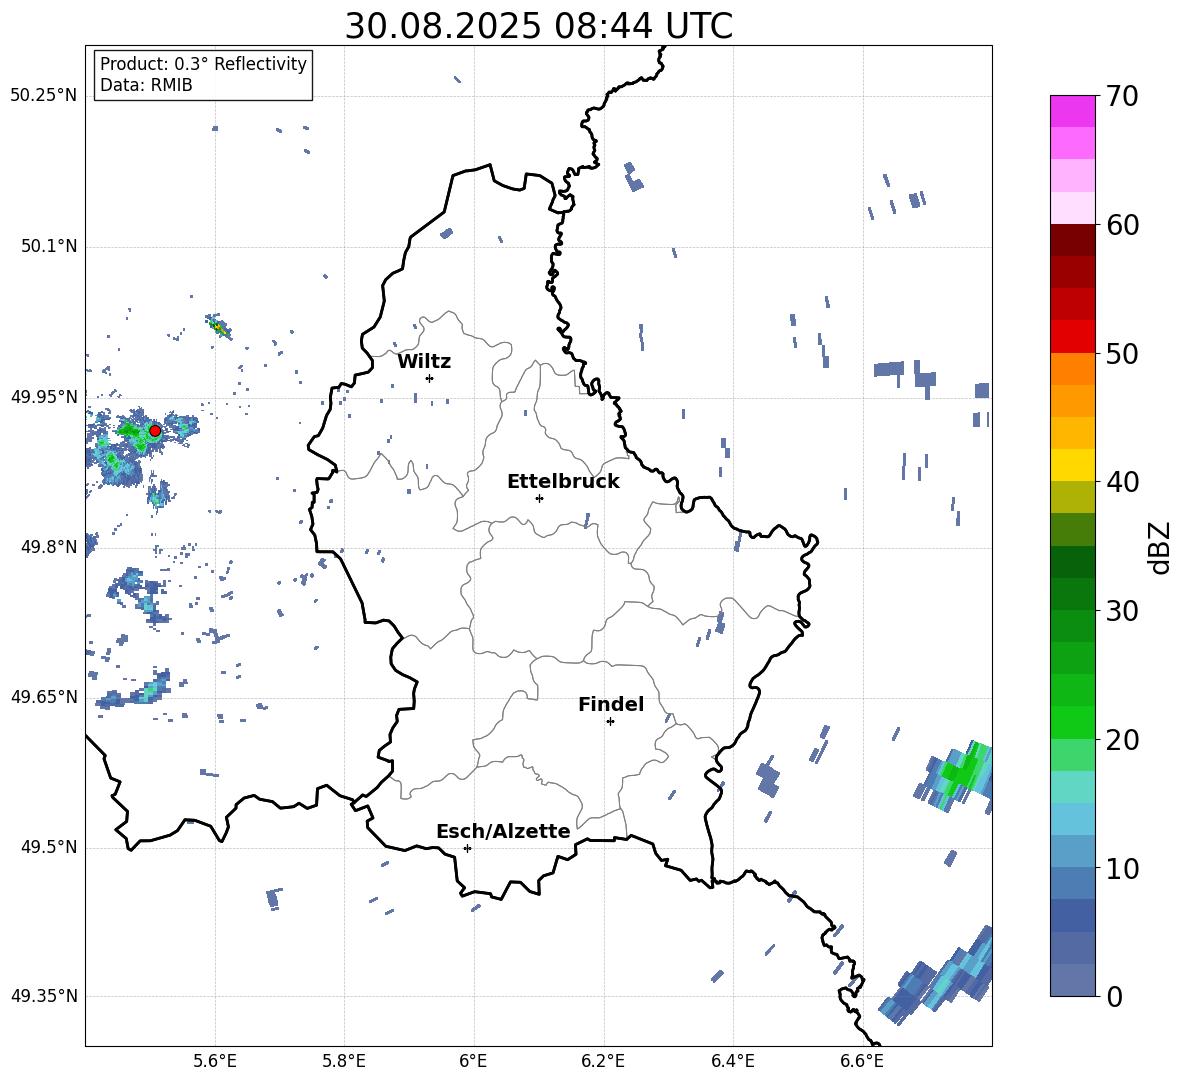Viewport: 1184px width, 1081px height.
Task: Click the 49.8°N latitude label
Action: (49, 547)
